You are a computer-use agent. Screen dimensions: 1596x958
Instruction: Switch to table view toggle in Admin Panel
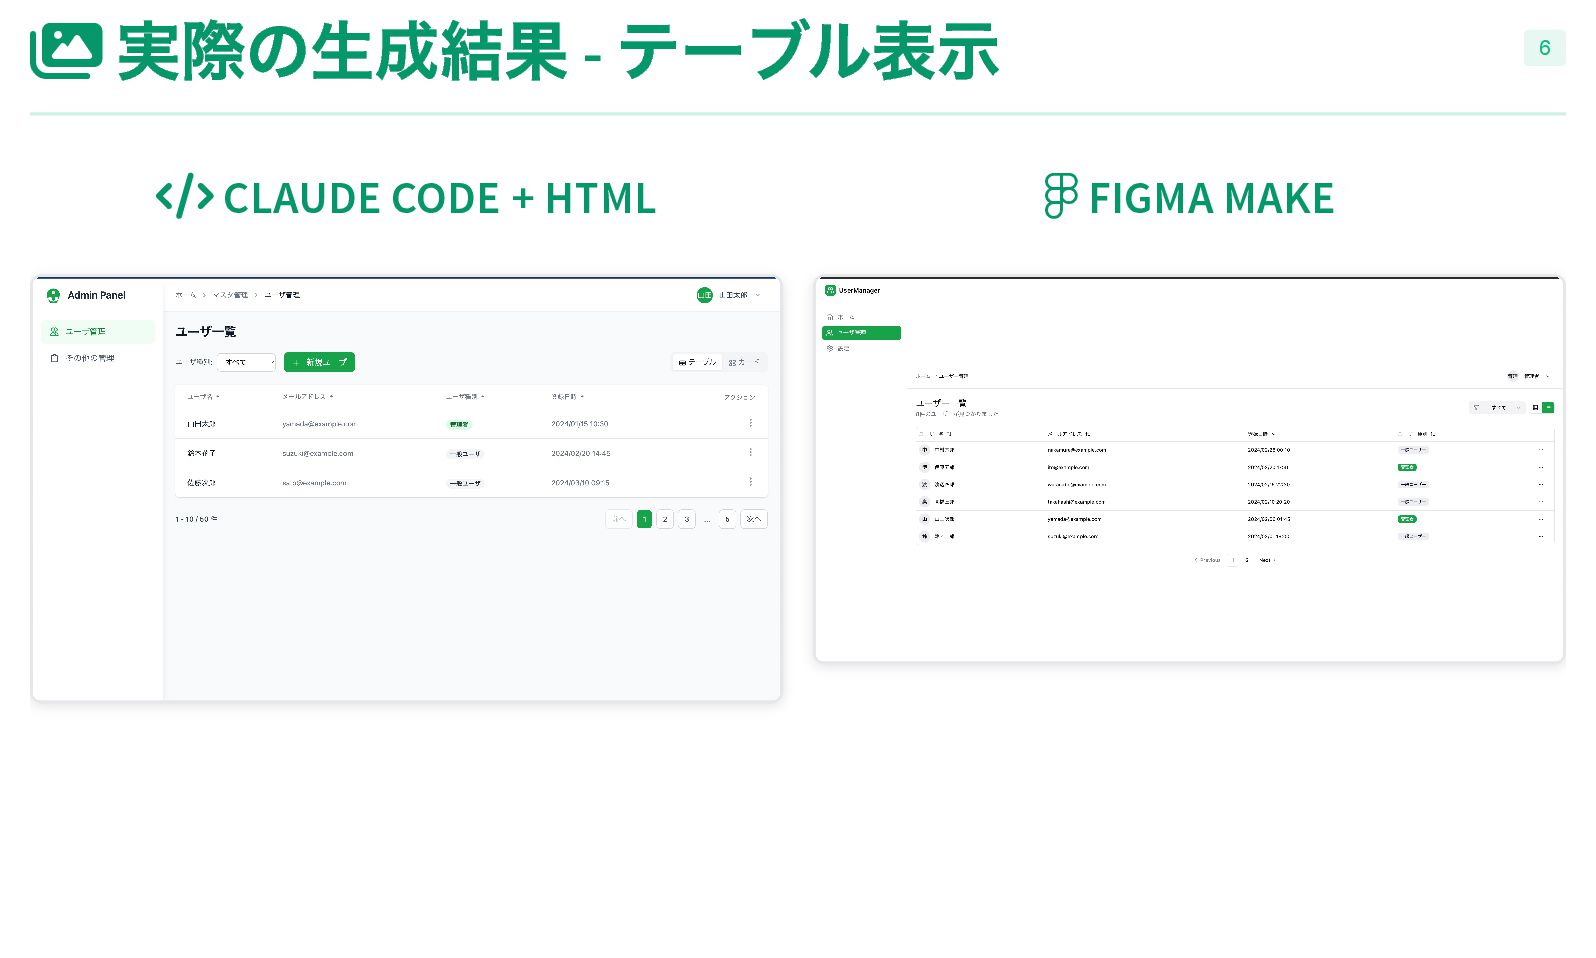(x=697, y=362)
